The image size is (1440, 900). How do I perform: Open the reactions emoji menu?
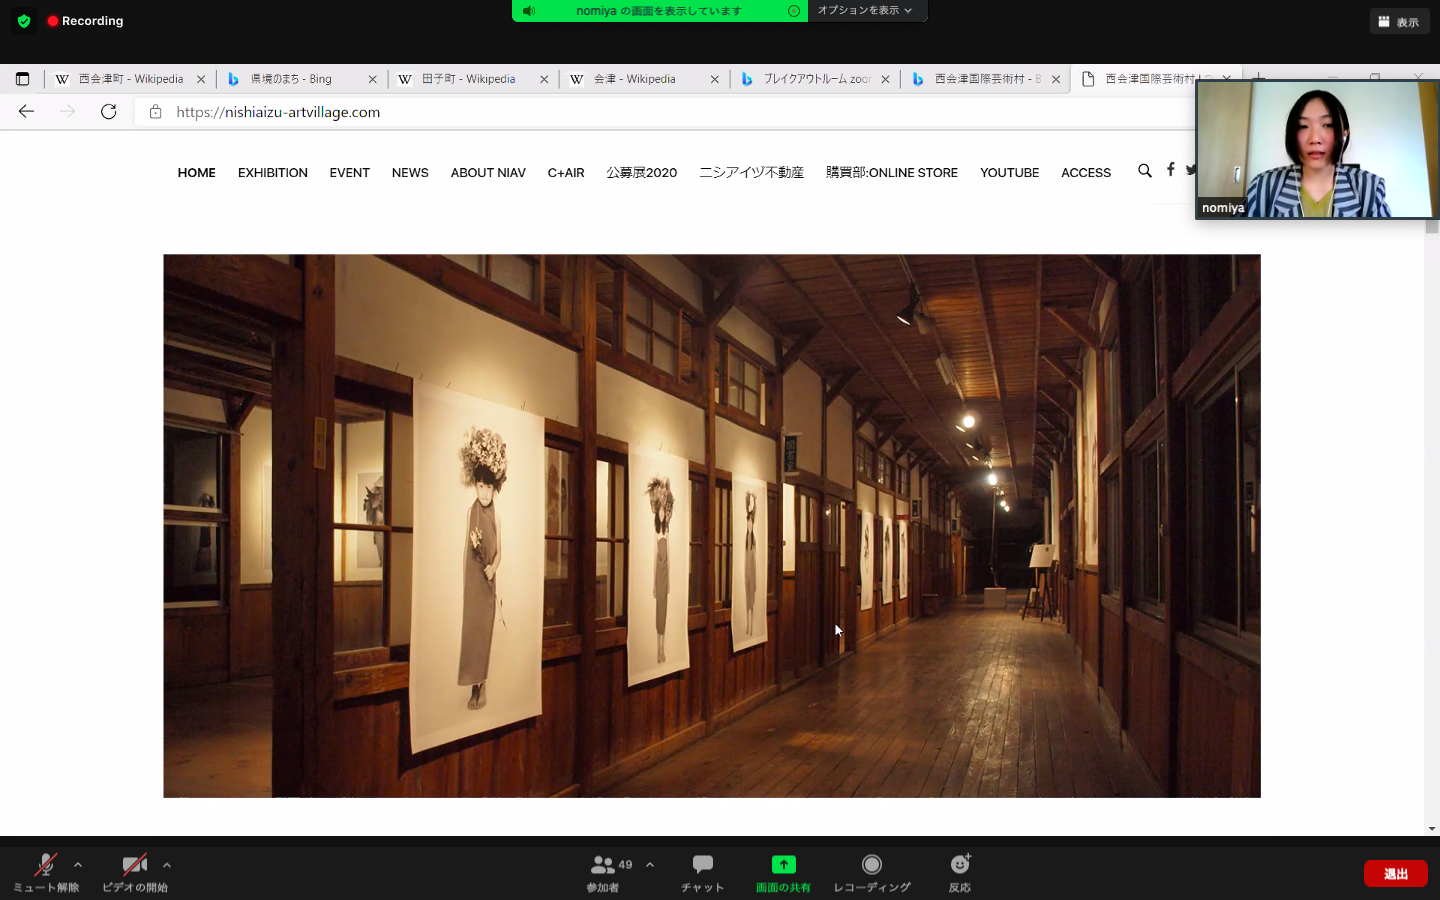click(960, 872)
